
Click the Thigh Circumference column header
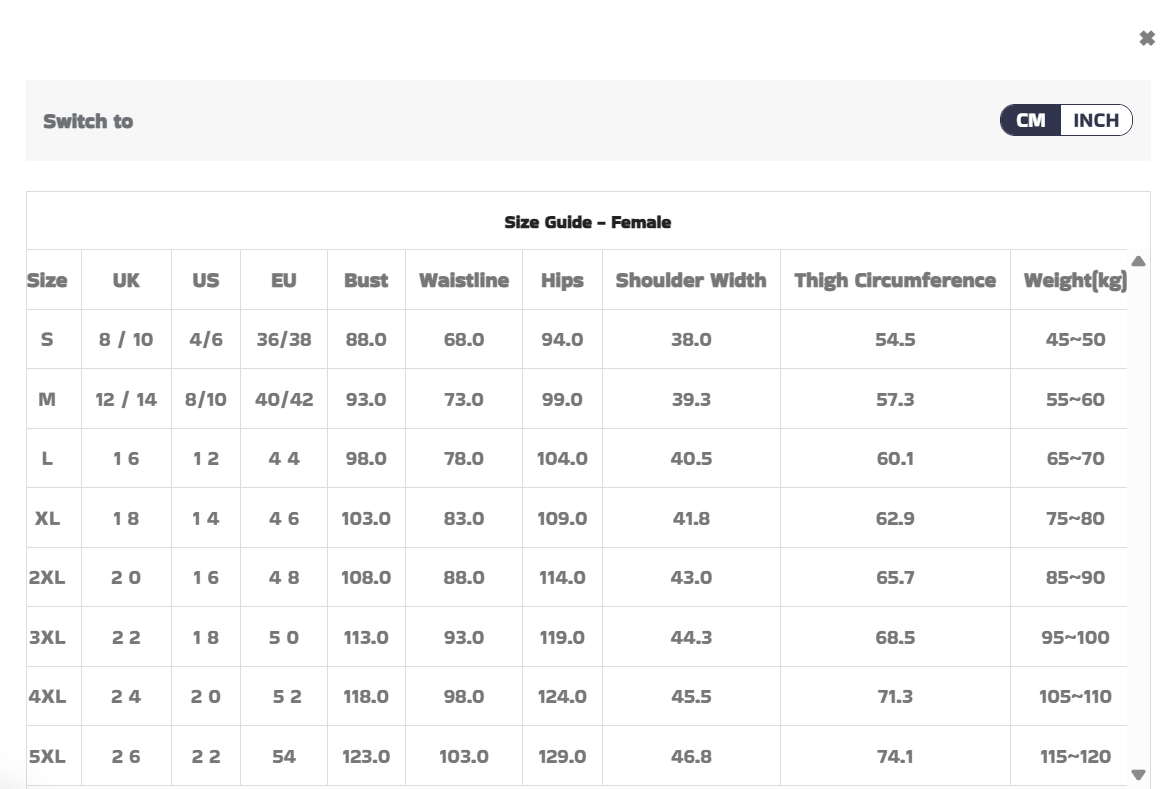coord(895,280)
